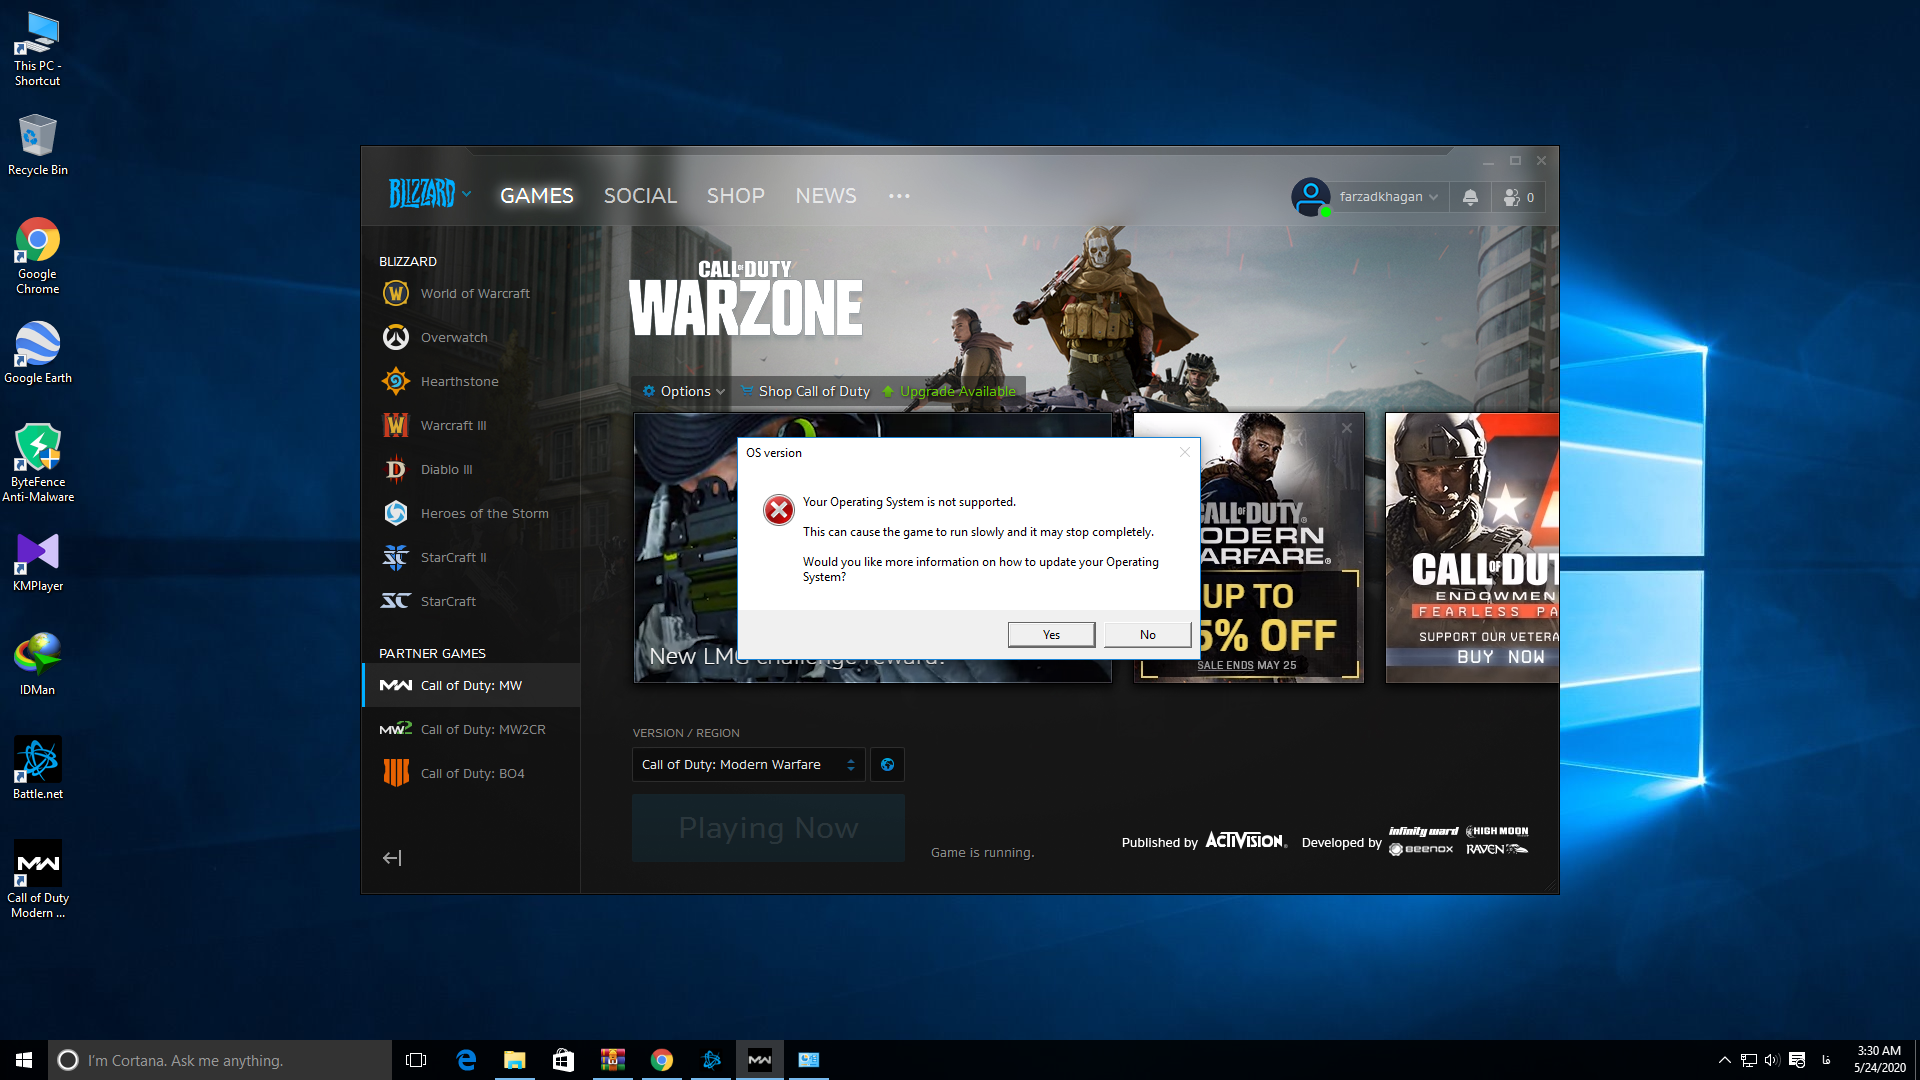The height and width of the screenshot is (1080, 1920).
Task: Click the notifications bell icon
Action: coord(1470,197)
